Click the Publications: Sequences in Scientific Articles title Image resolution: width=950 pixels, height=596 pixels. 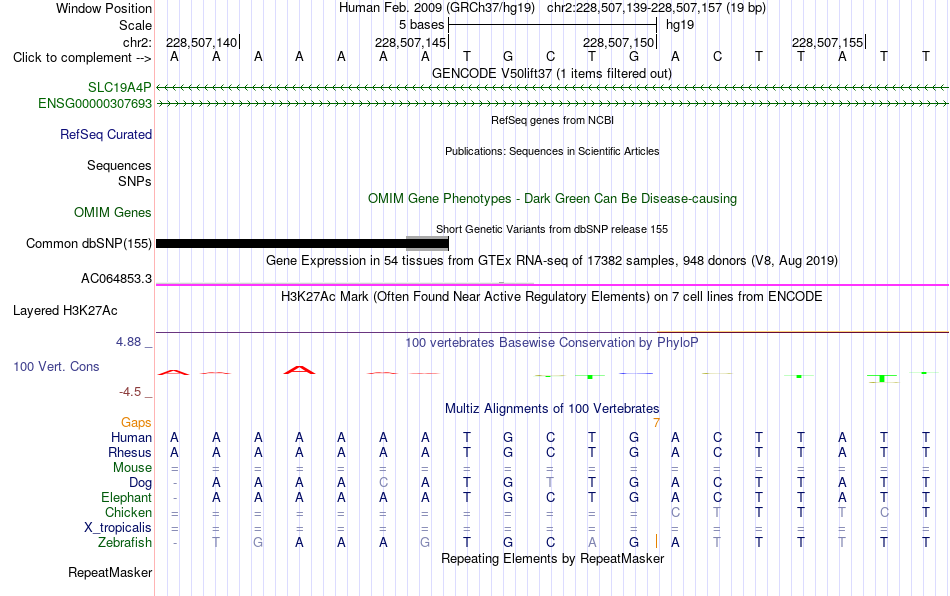(x=552, y=151)
